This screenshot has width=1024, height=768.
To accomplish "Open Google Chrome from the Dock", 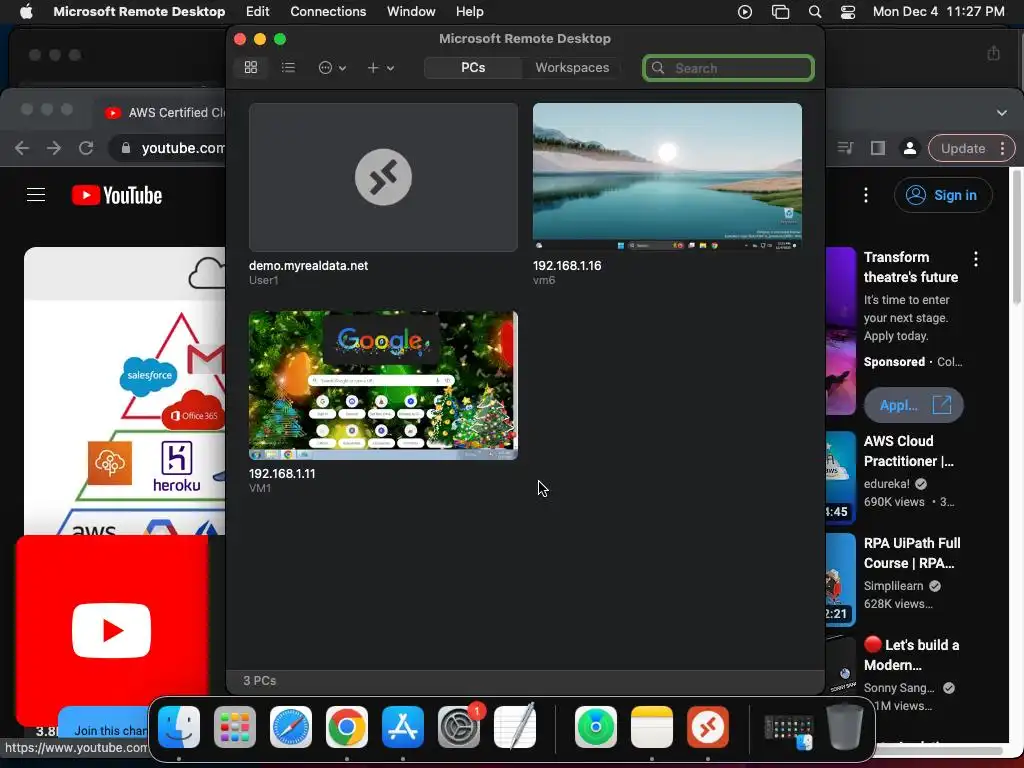I will [x=347, y=727].
